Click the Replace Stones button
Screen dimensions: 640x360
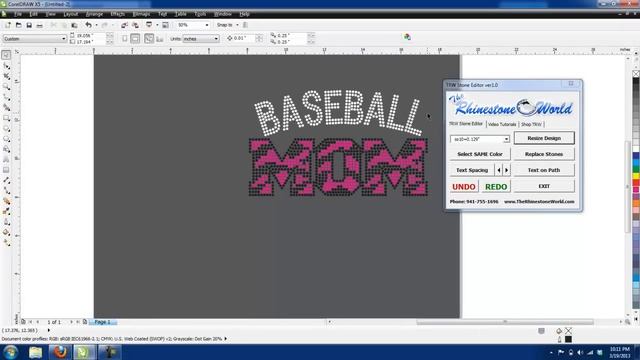coord(544,154)
